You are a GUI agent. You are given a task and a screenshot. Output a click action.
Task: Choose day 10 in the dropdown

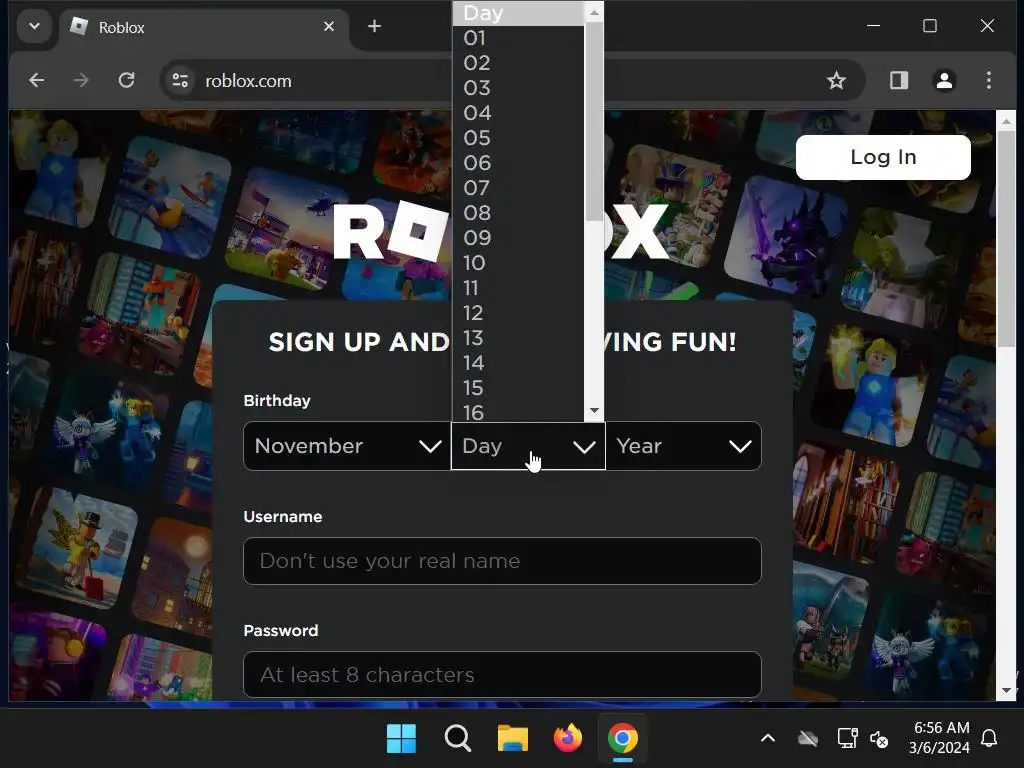(518, 263)
